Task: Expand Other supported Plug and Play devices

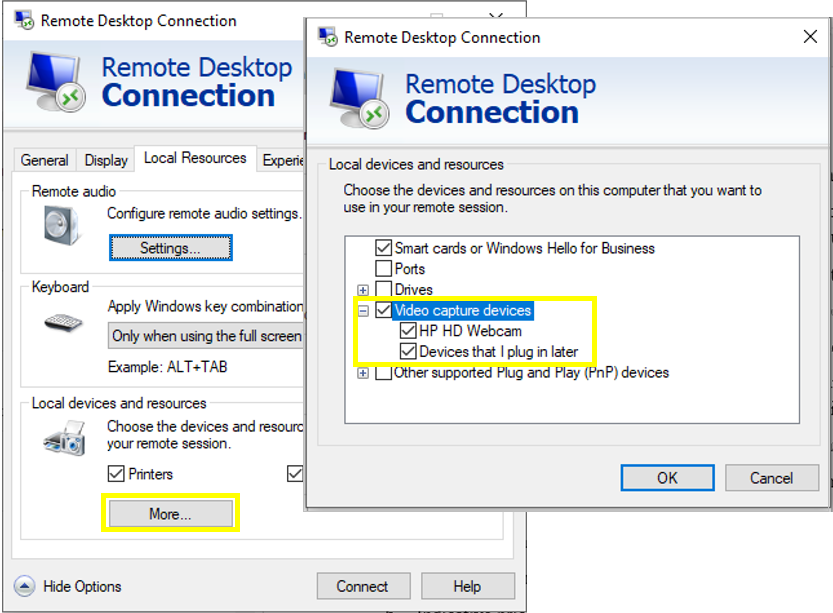Action: [x=362, y=373]
